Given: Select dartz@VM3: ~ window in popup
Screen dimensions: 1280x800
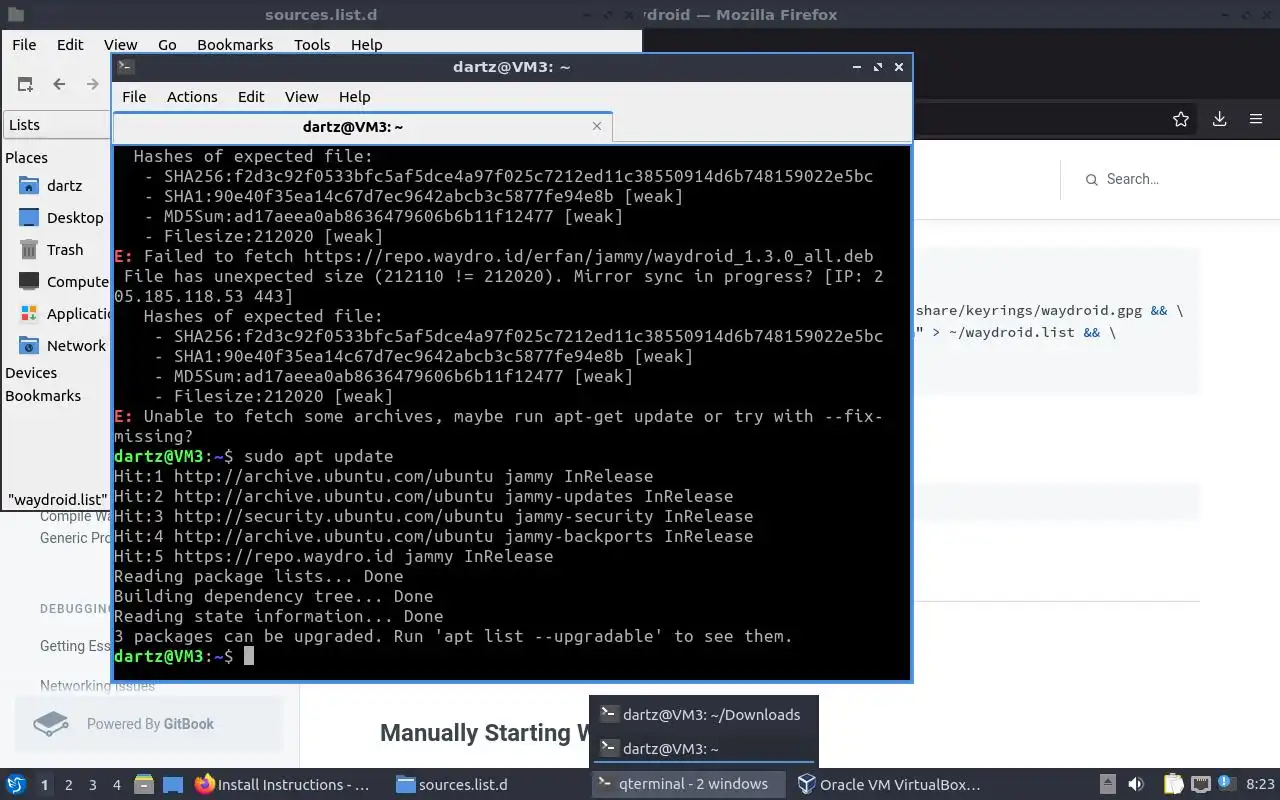Looking at the screenshot, I should click(x=704, y=748).
